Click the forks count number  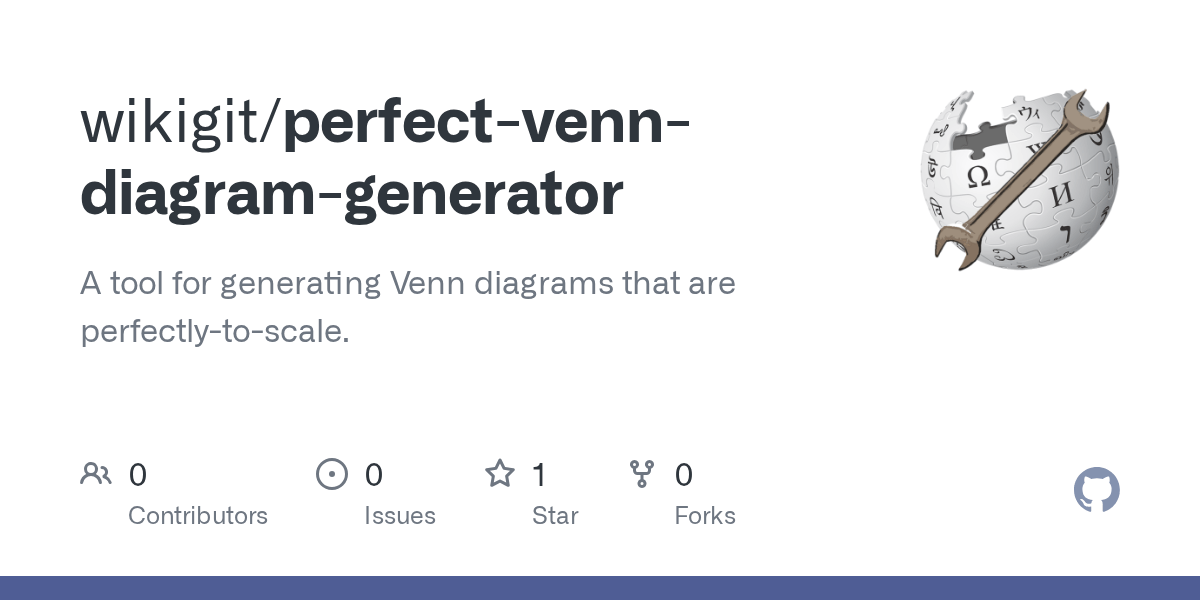tap(684, 475)
